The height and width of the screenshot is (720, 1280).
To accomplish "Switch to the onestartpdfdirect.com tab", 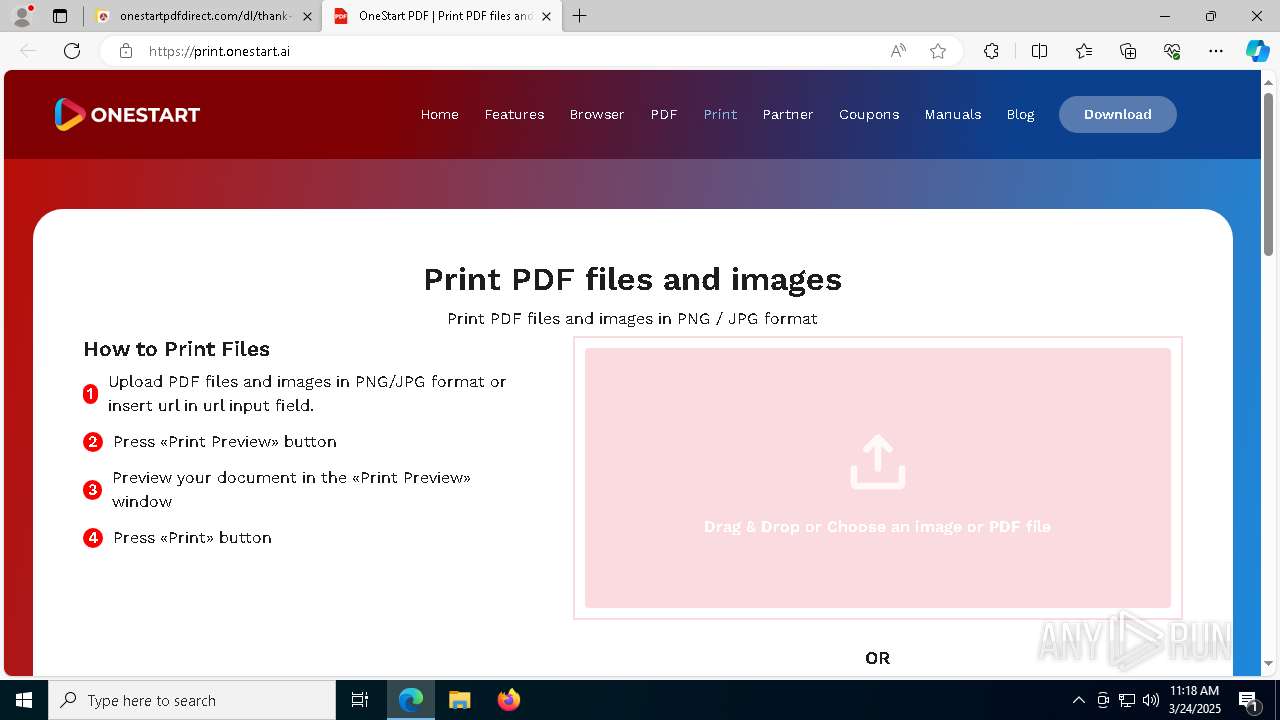I will point(205,16).
